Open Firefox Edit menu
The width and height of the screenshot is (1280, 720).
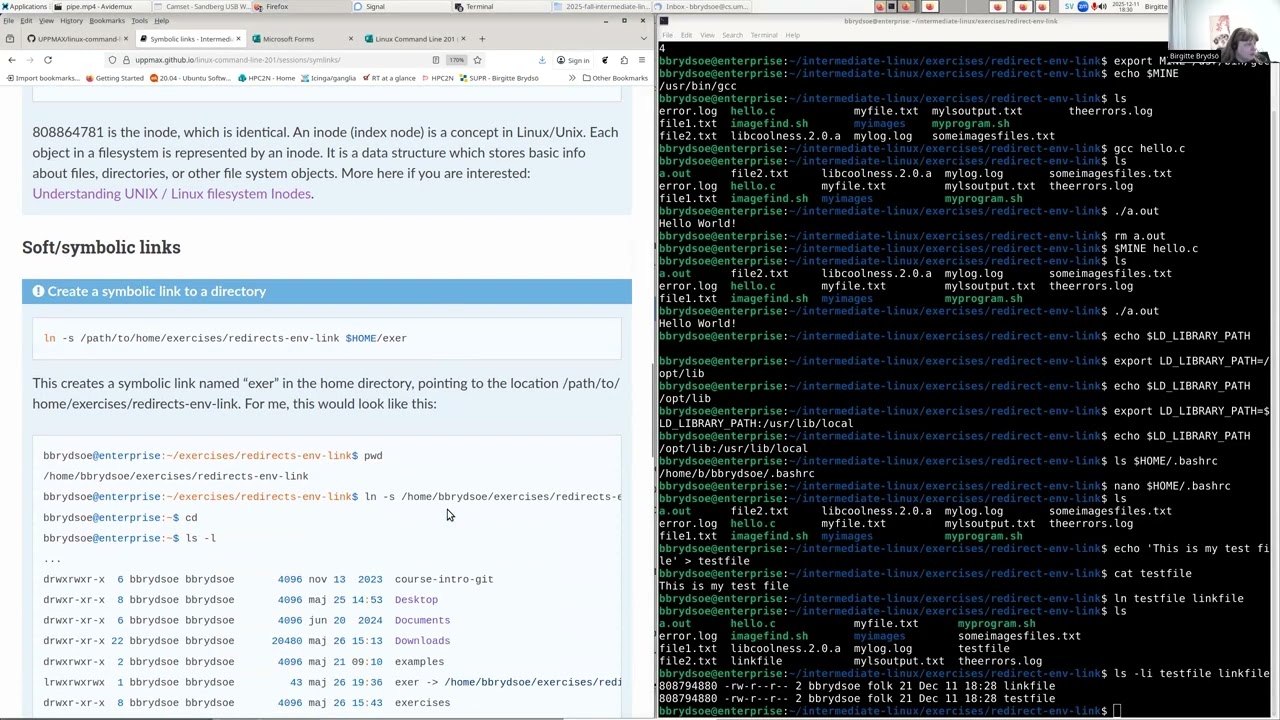click(x=26, y=21)
